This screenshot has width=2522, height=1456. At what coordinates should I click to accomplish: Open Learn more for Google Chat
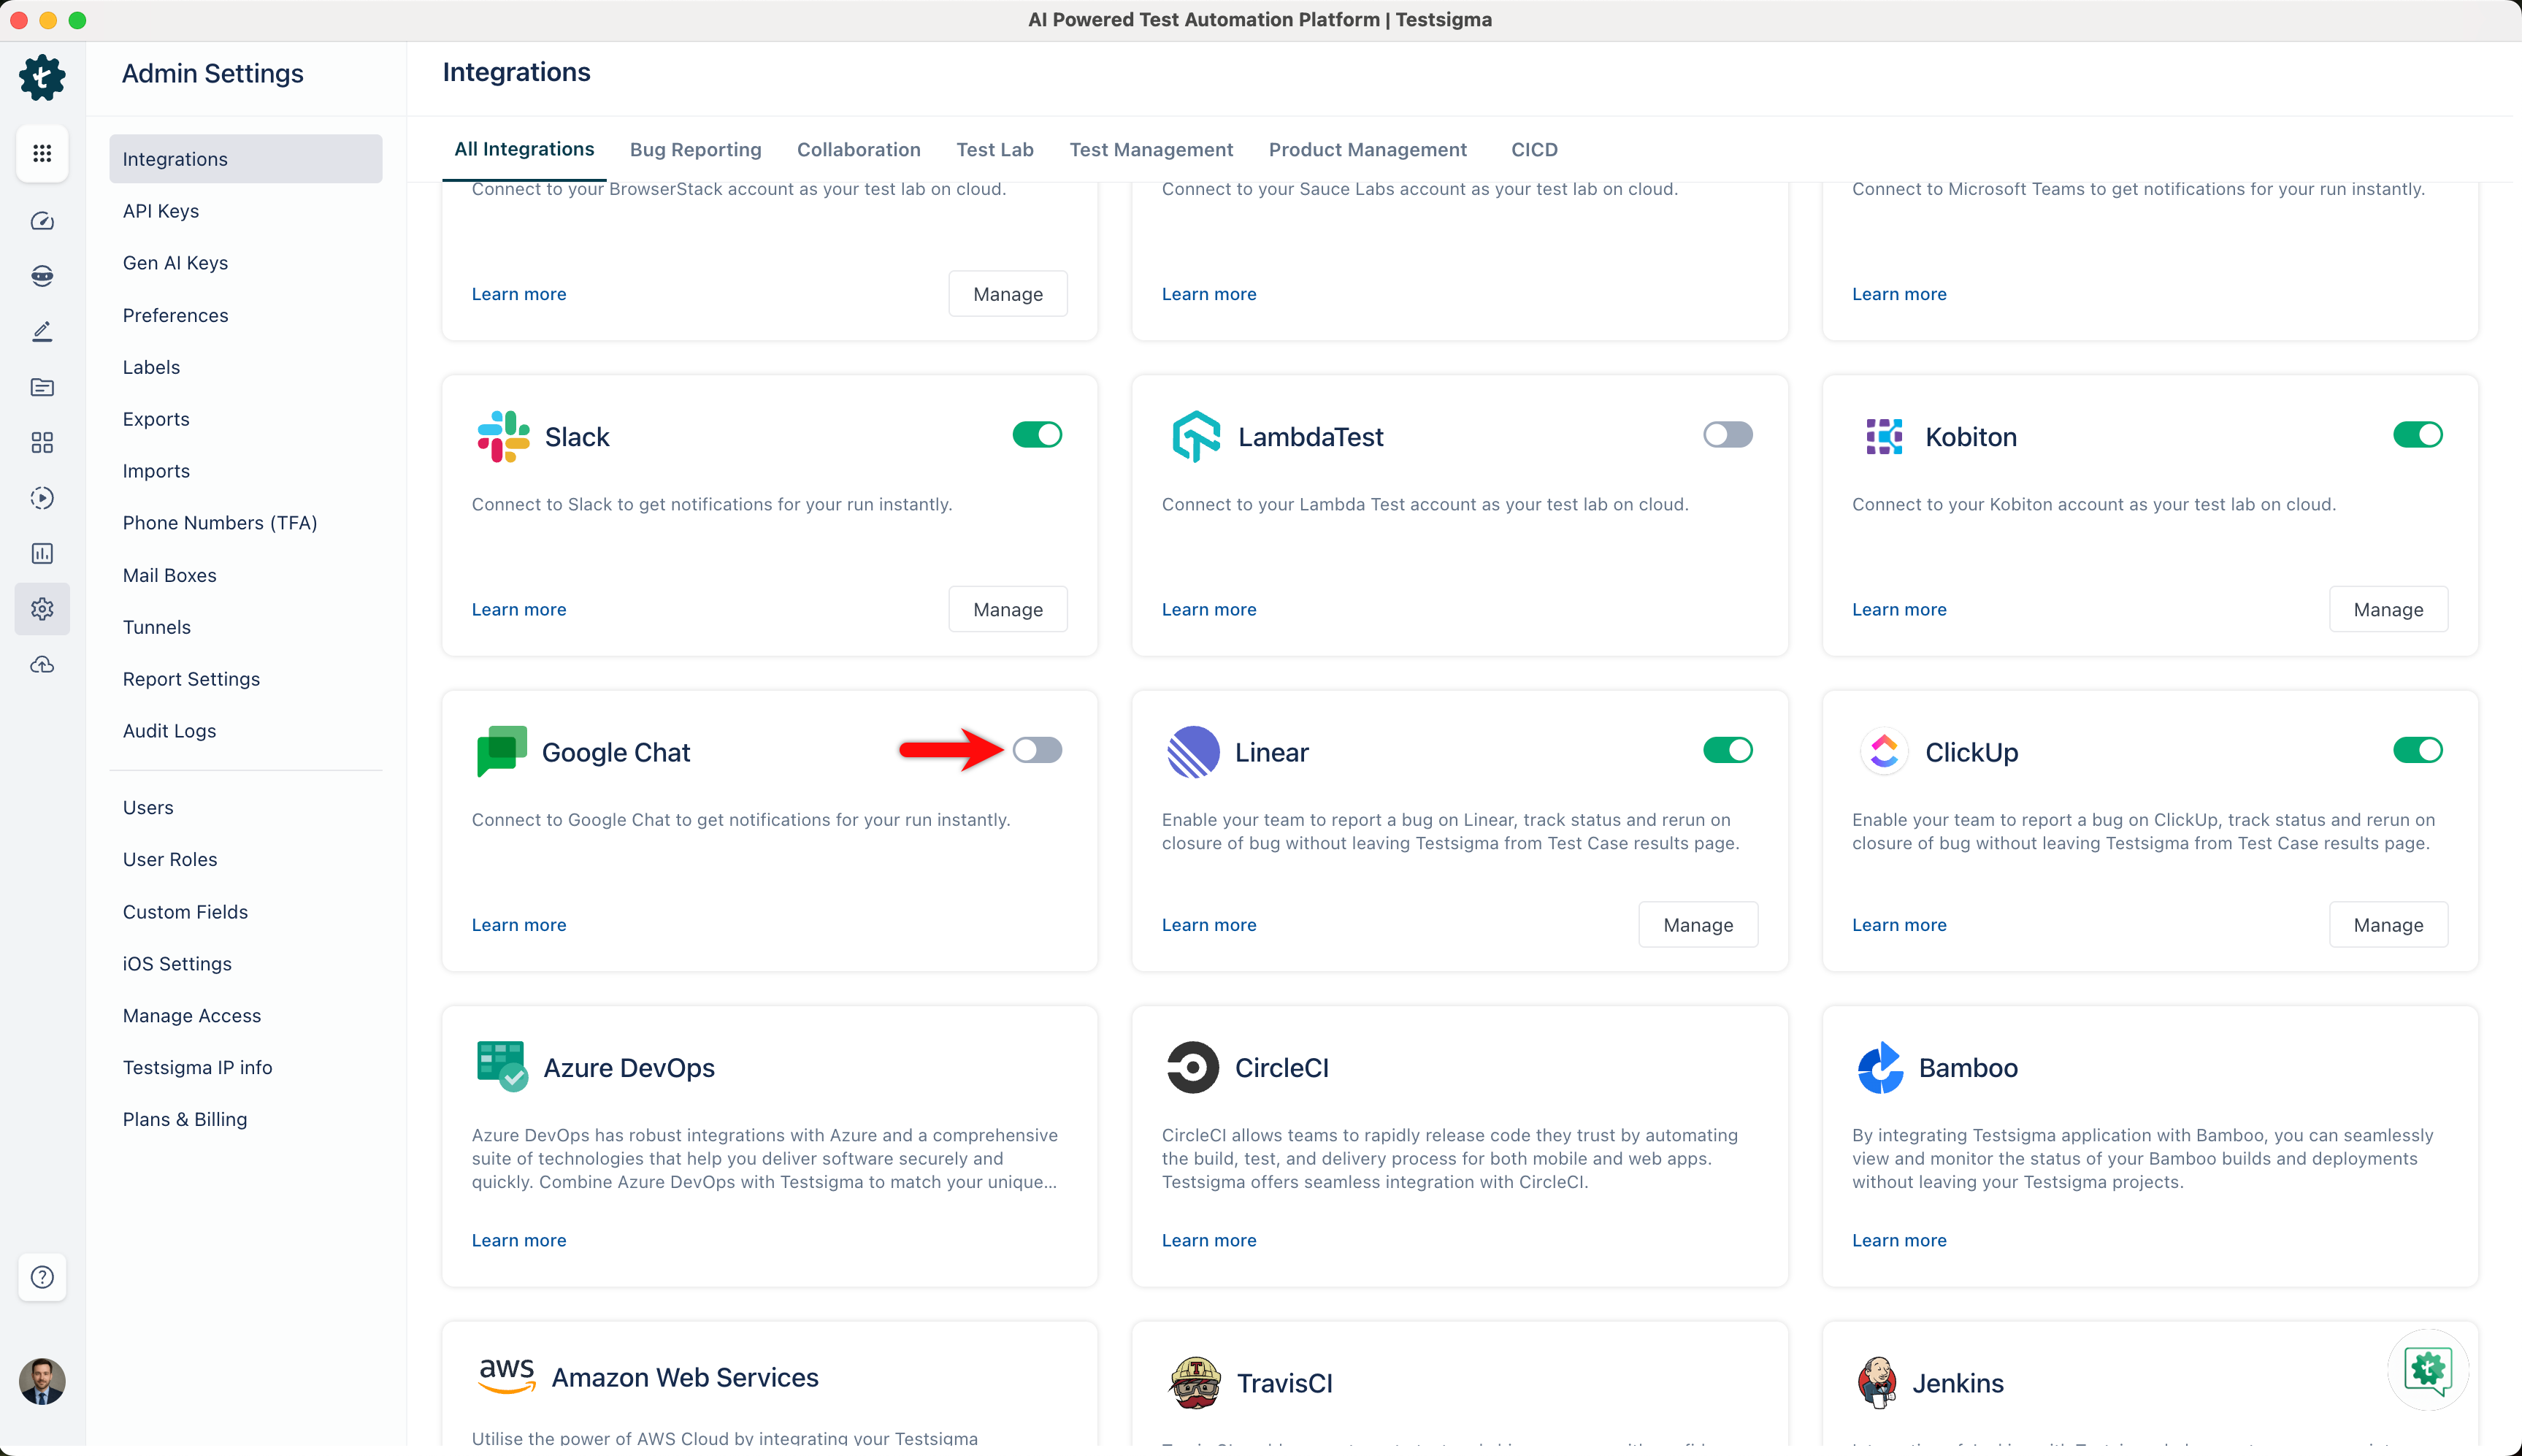(519, 925)
